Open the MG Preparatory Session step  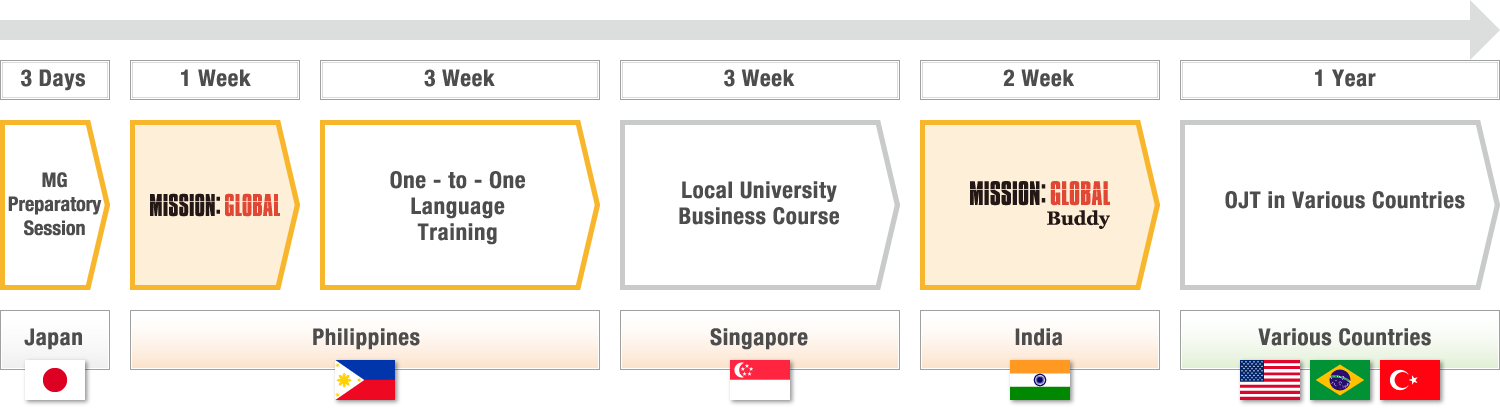coord(54,205)
